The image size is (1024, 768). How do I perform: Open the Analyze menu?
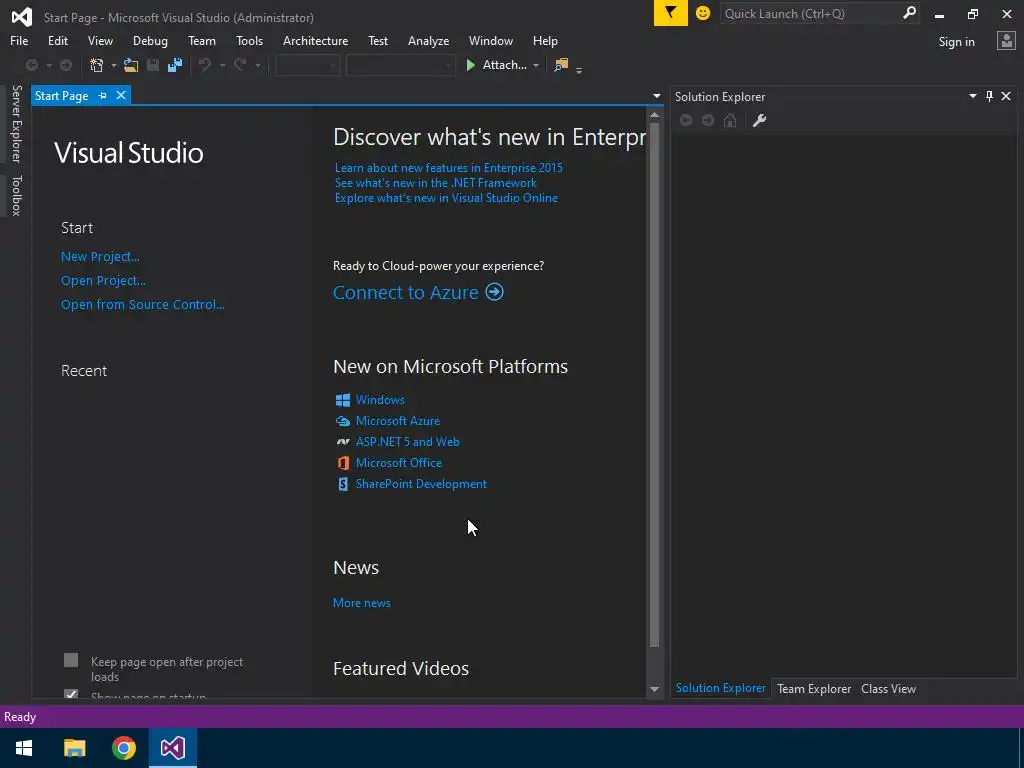click(x=428, y=40)
